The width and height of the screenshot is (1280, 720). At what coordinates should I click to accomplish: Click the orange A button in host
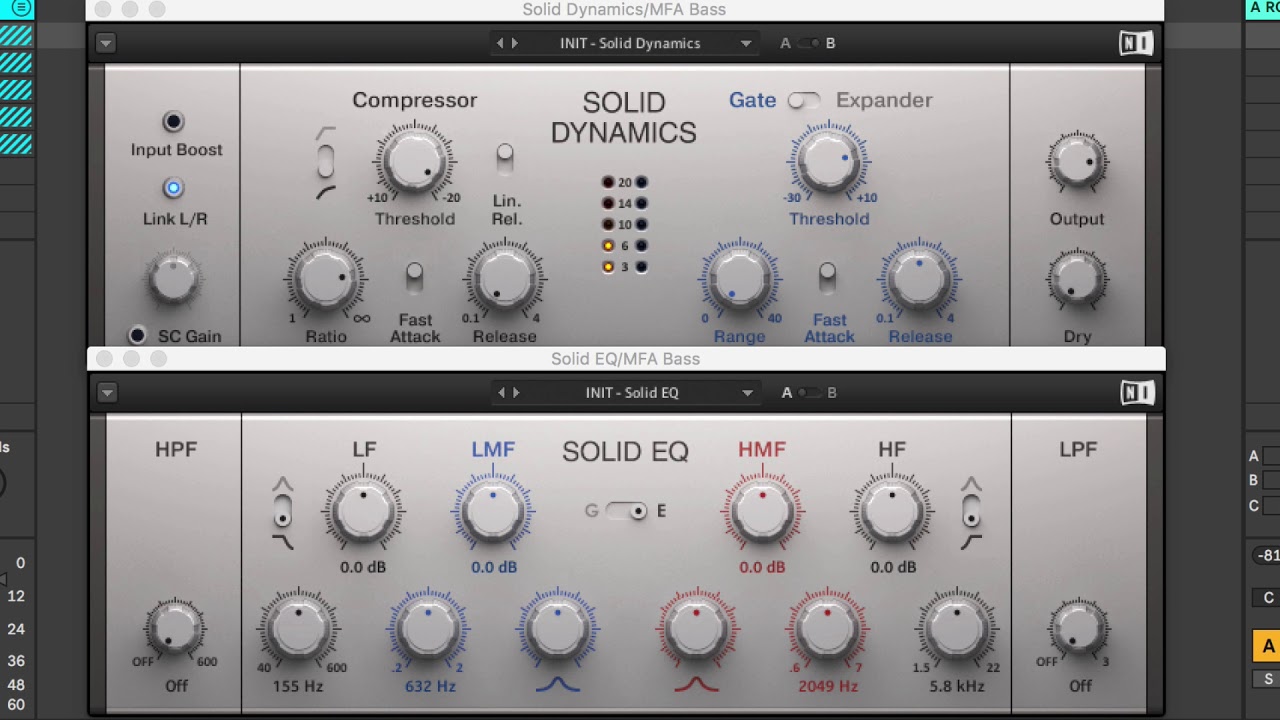pos(1267,646)
